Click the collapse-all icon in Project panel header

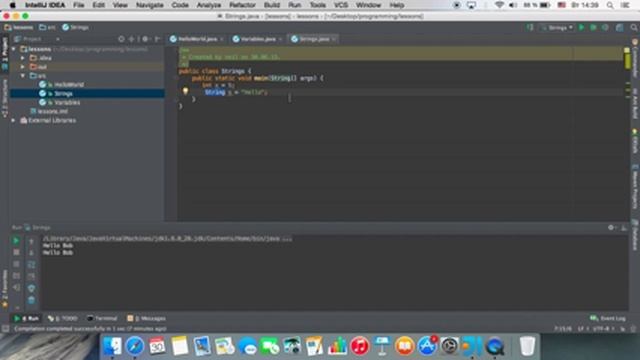tap(131, 39)
